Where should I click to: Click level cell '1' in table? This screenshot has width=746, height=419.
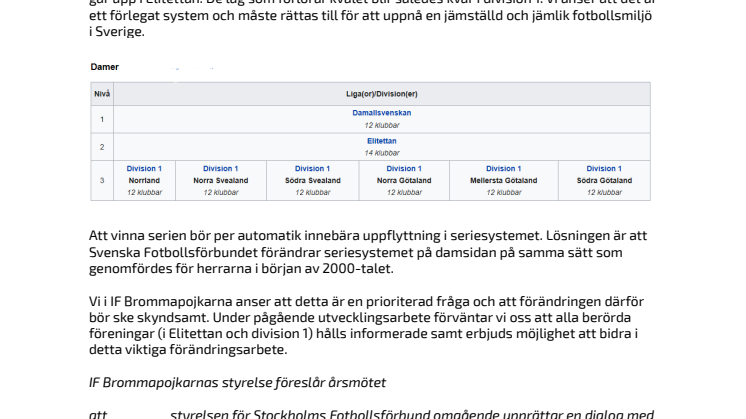point(102,119)
